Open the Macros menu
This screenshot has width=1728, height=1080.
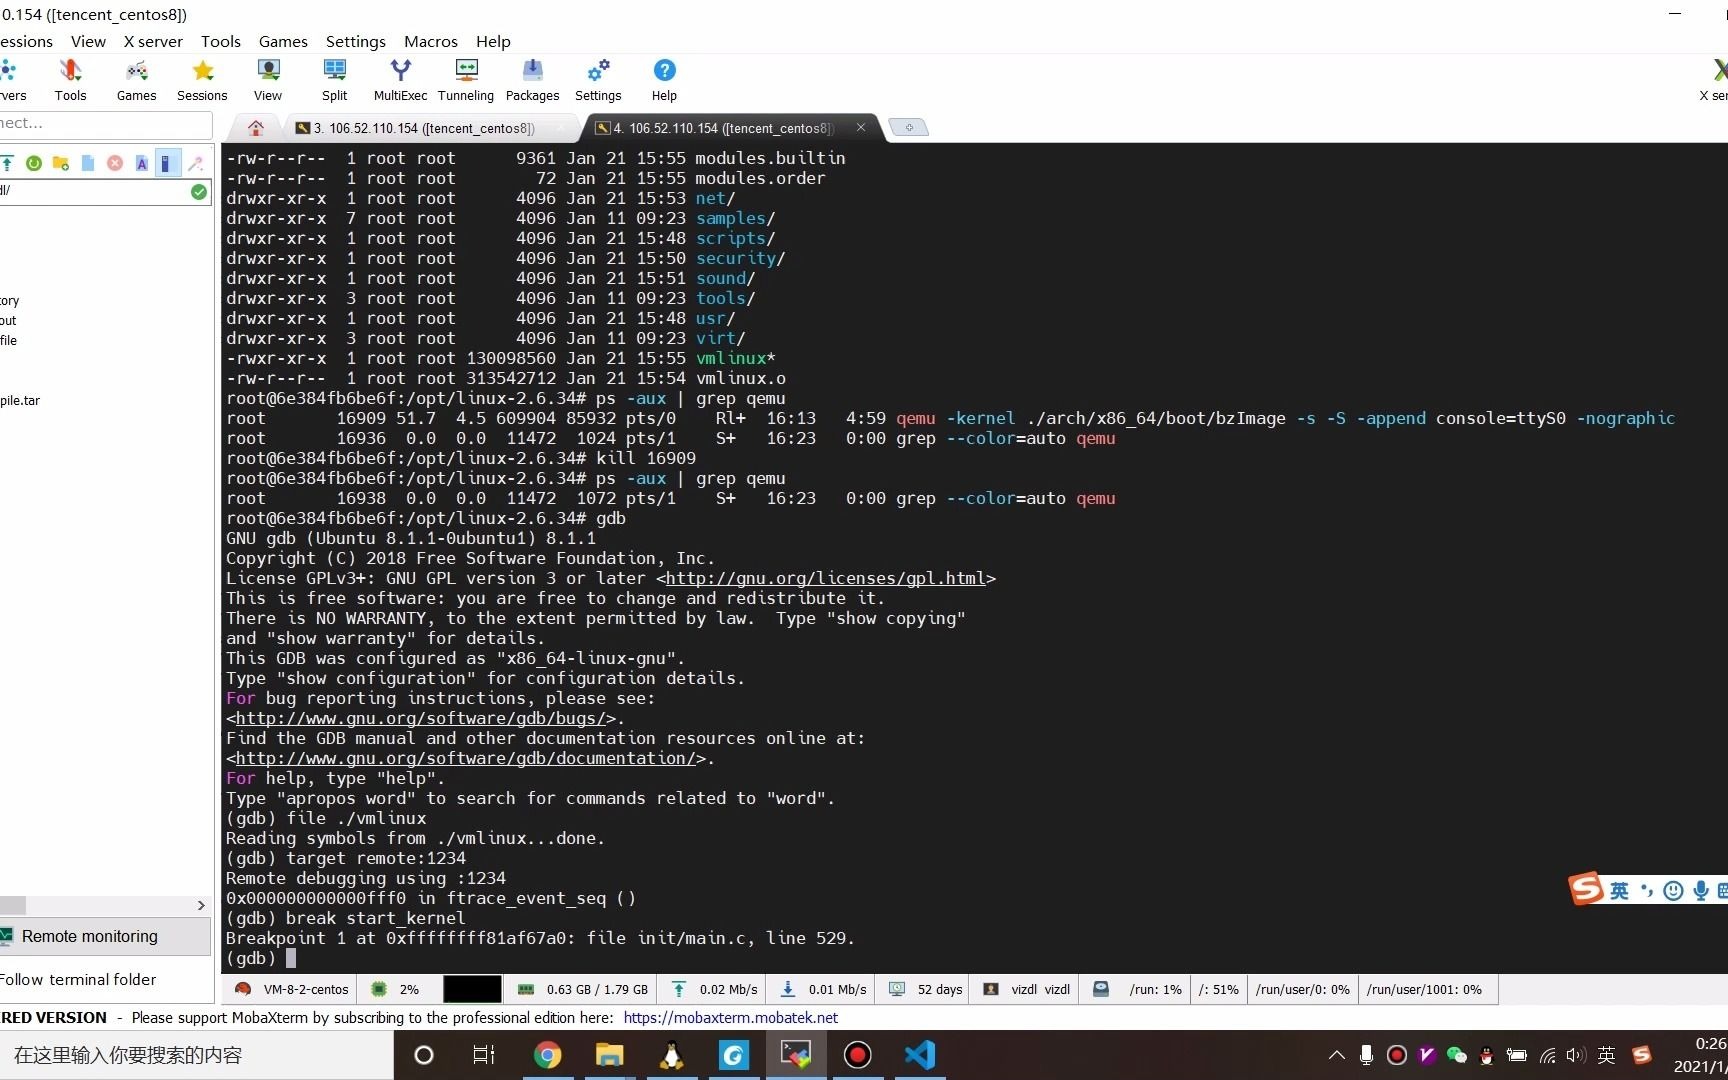click(x=430, y=41)
